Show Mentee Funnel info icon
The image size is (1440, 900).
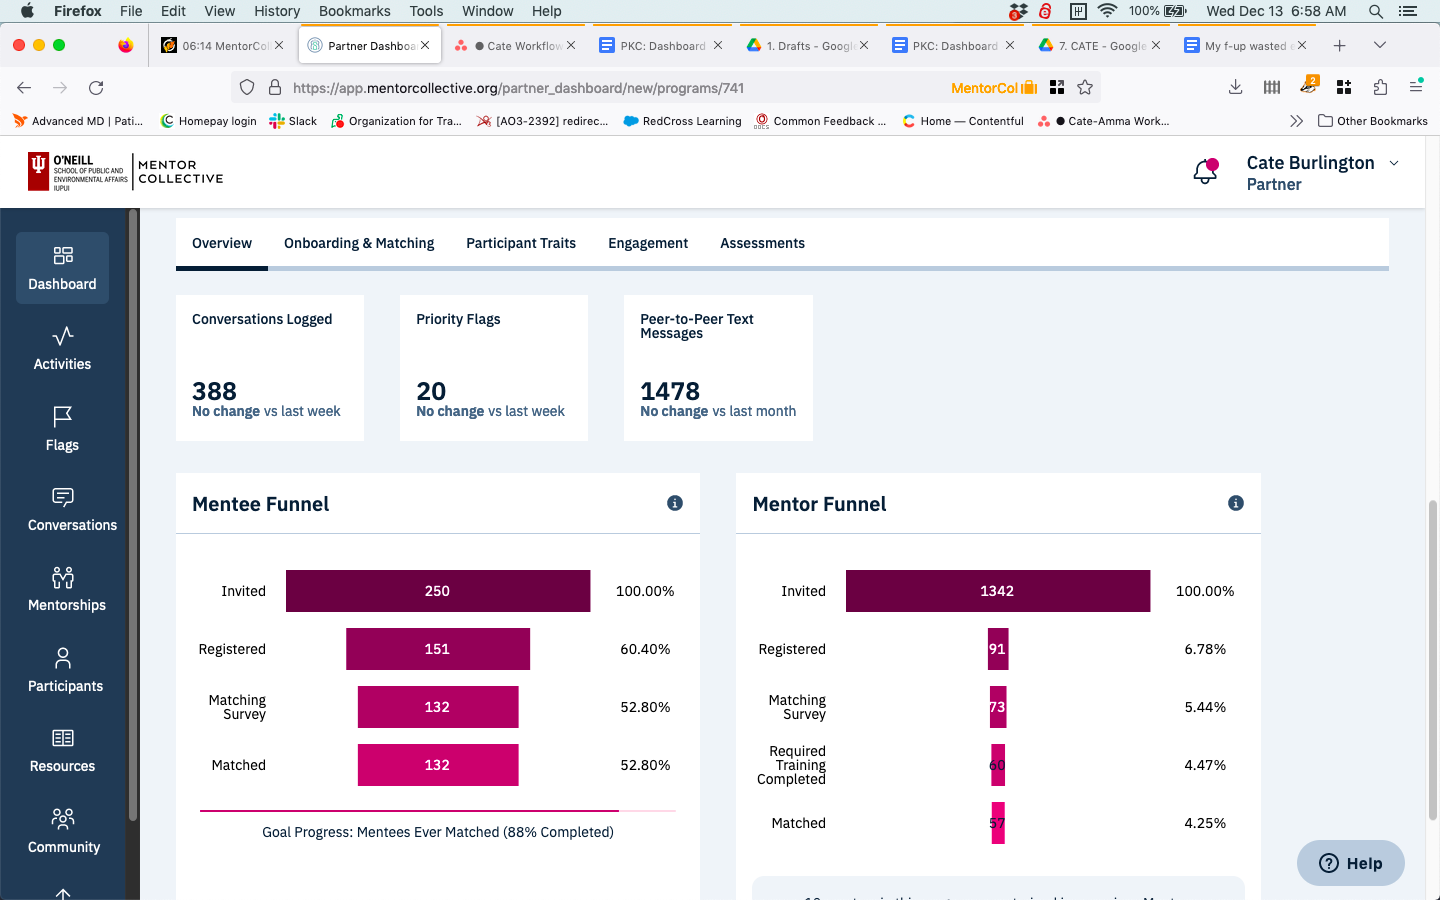(675, 503)
